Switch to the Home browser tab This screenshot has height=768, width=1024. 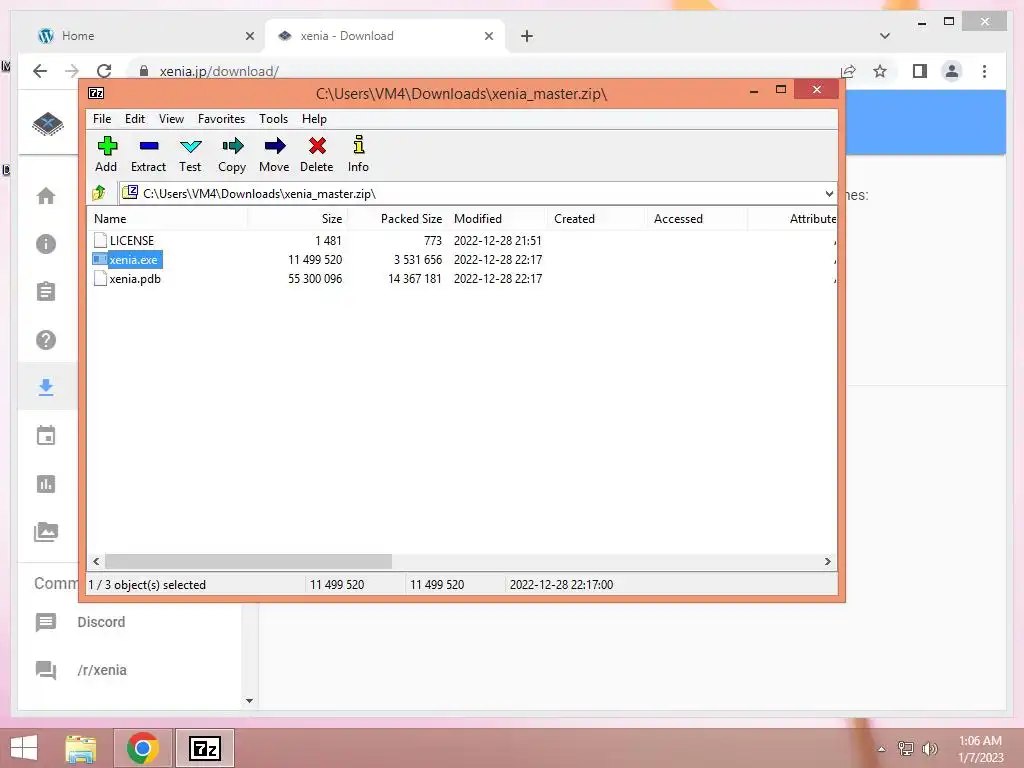coord(137,36)
